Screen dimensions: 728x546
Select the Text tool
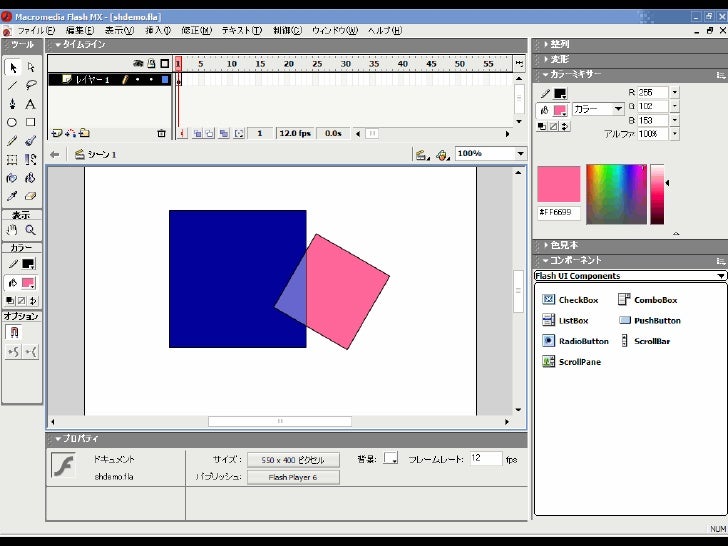pyautogui.click(x=30, y=104)
